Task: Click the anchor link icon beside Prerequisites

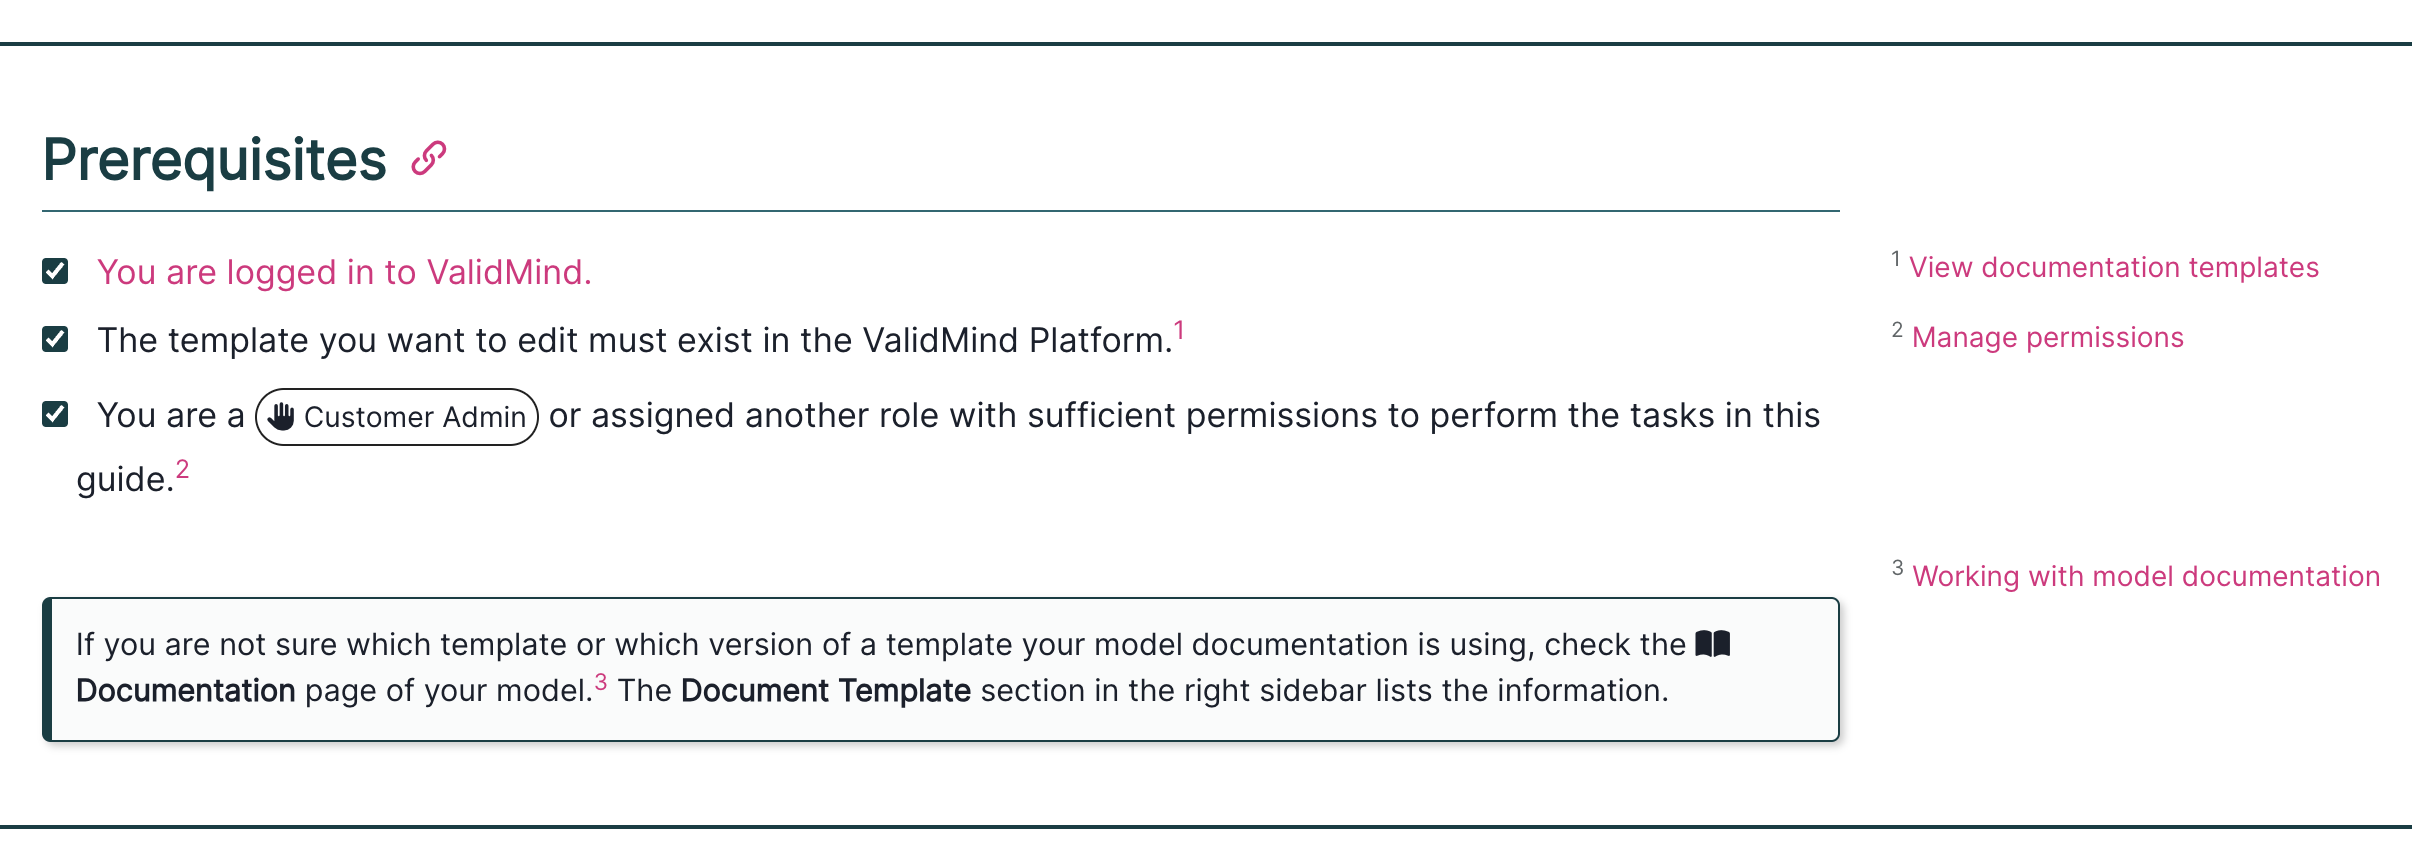Action: click(x=429, y=158)
